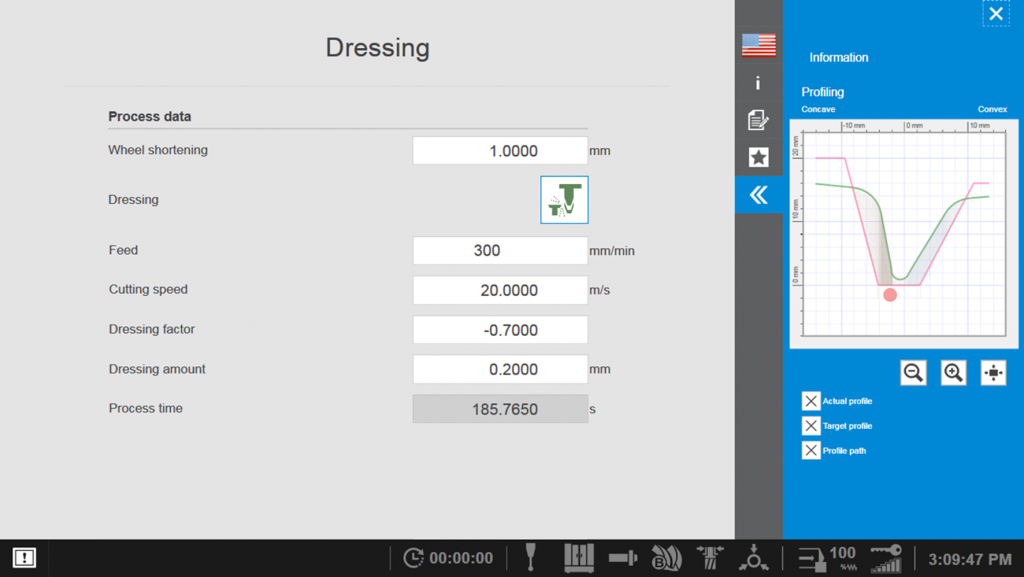
Task: Click the dressing mode icon button
Action: [564, 200]
